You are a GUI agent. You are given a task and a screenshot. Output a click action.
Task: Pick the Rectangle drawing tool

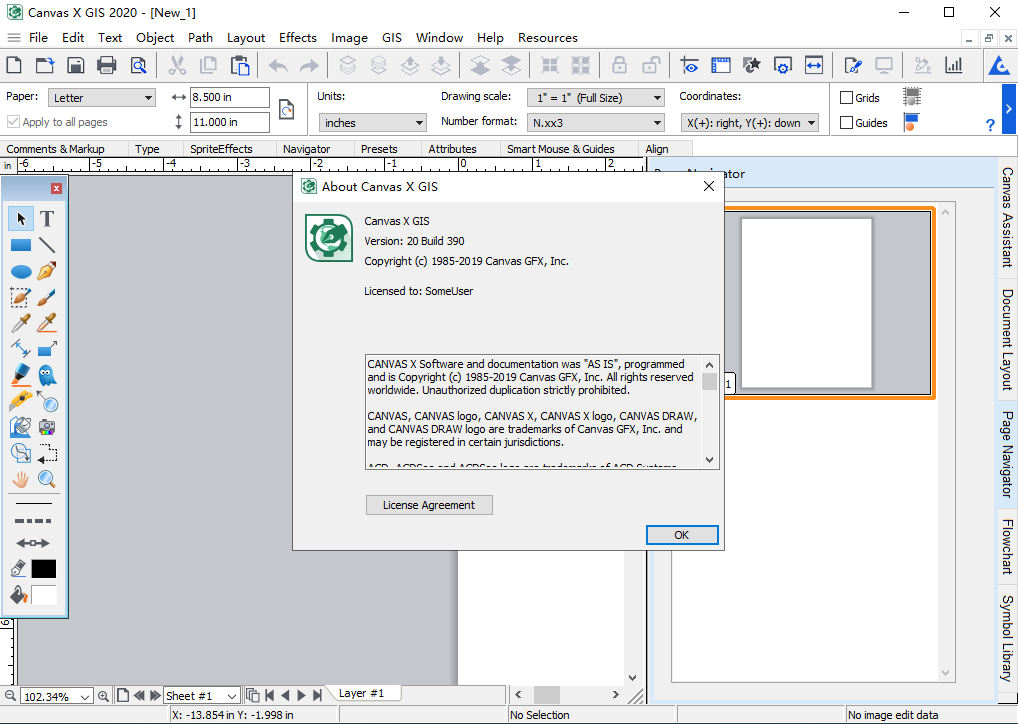[x=21, y=245]
